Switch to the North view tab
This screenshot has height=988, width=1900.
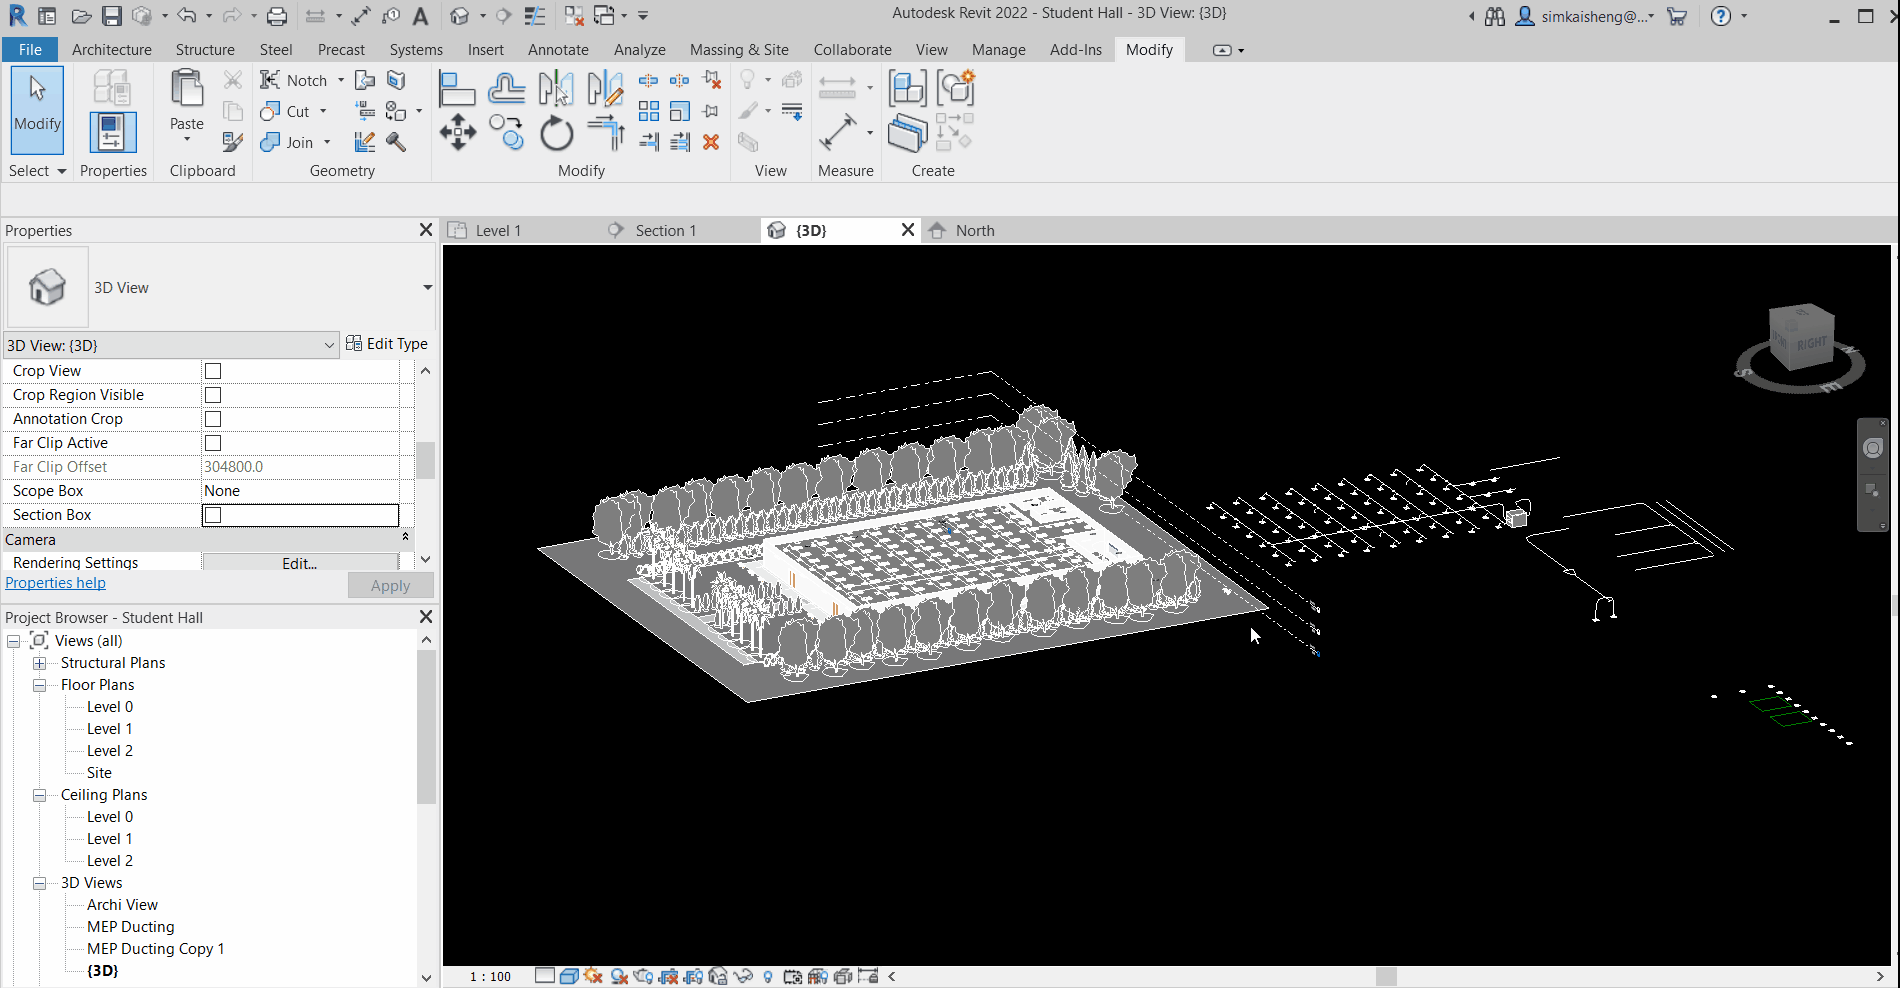[975, 230]
